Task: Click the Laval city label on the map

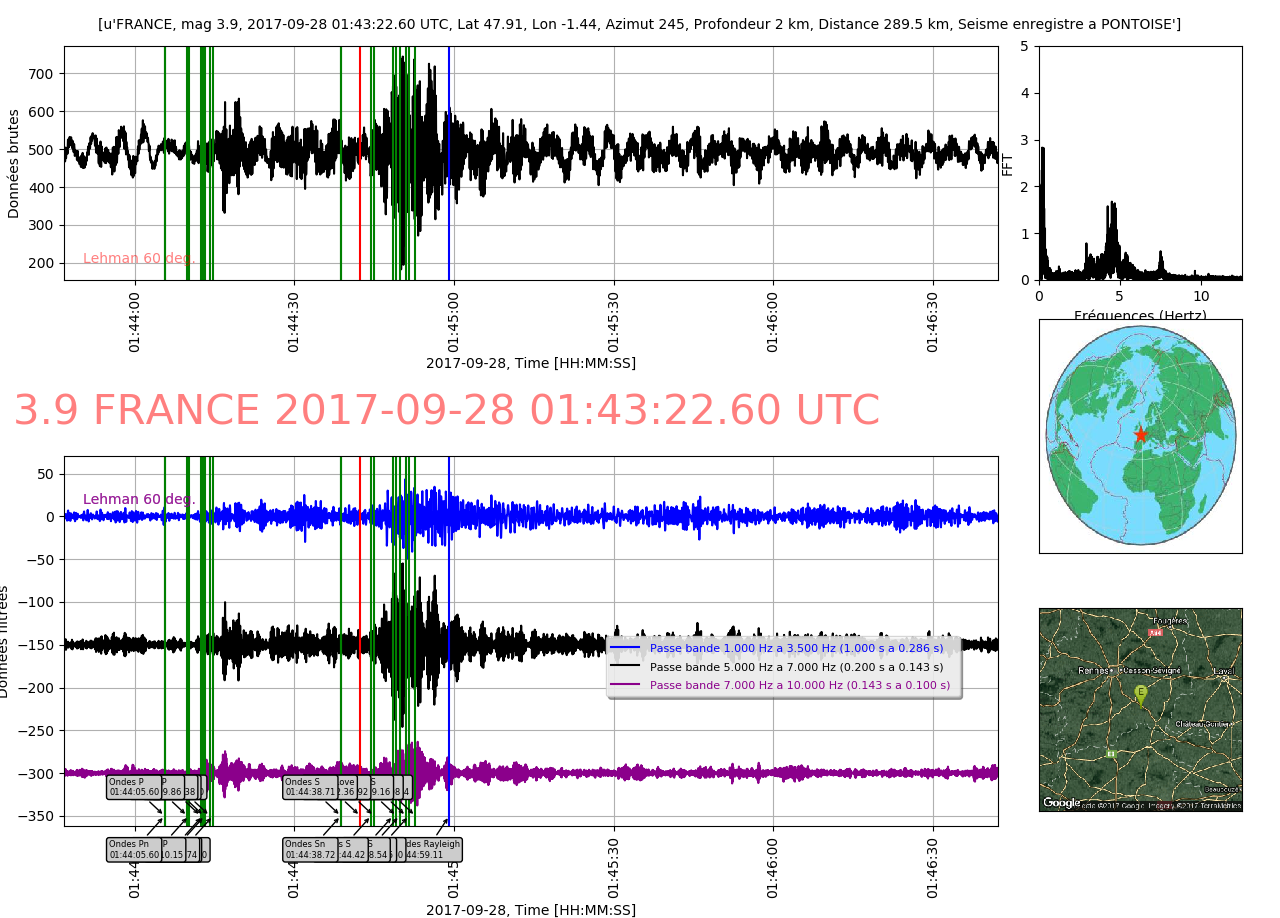Action: pyautogui.click(x=1224, y=671)
